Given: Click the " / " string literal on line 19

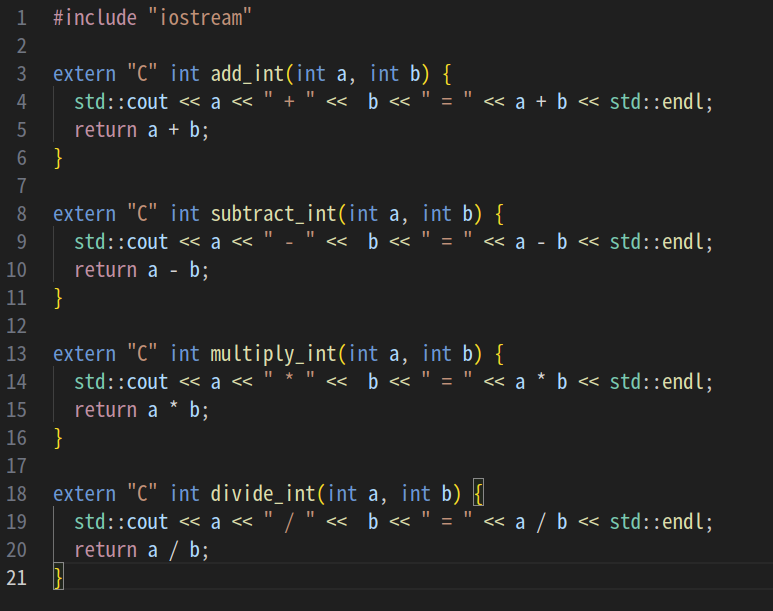Looking at the screenshot, I should tap(289, 522).
